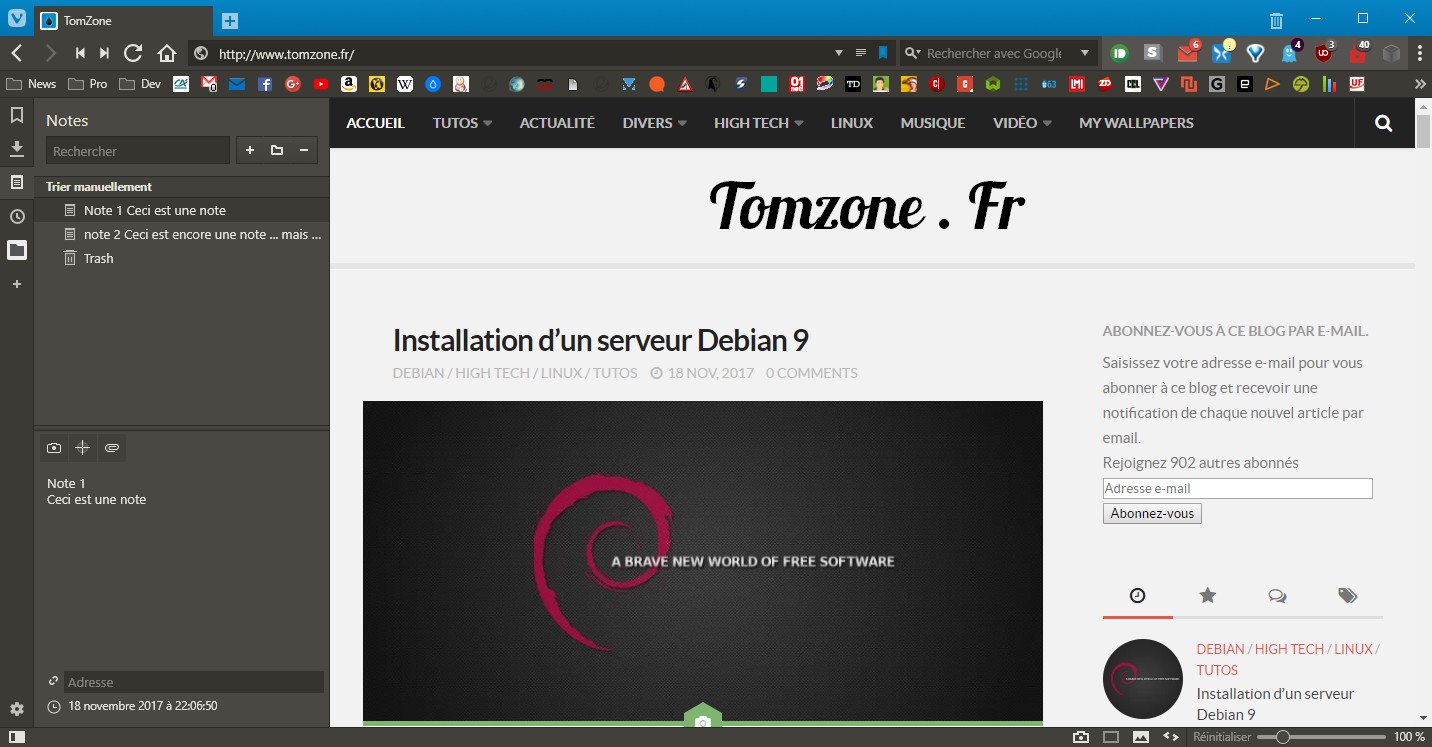Change the search engine
The width and height of the screenshot is (1432, 747).
[x=911, y=53]
